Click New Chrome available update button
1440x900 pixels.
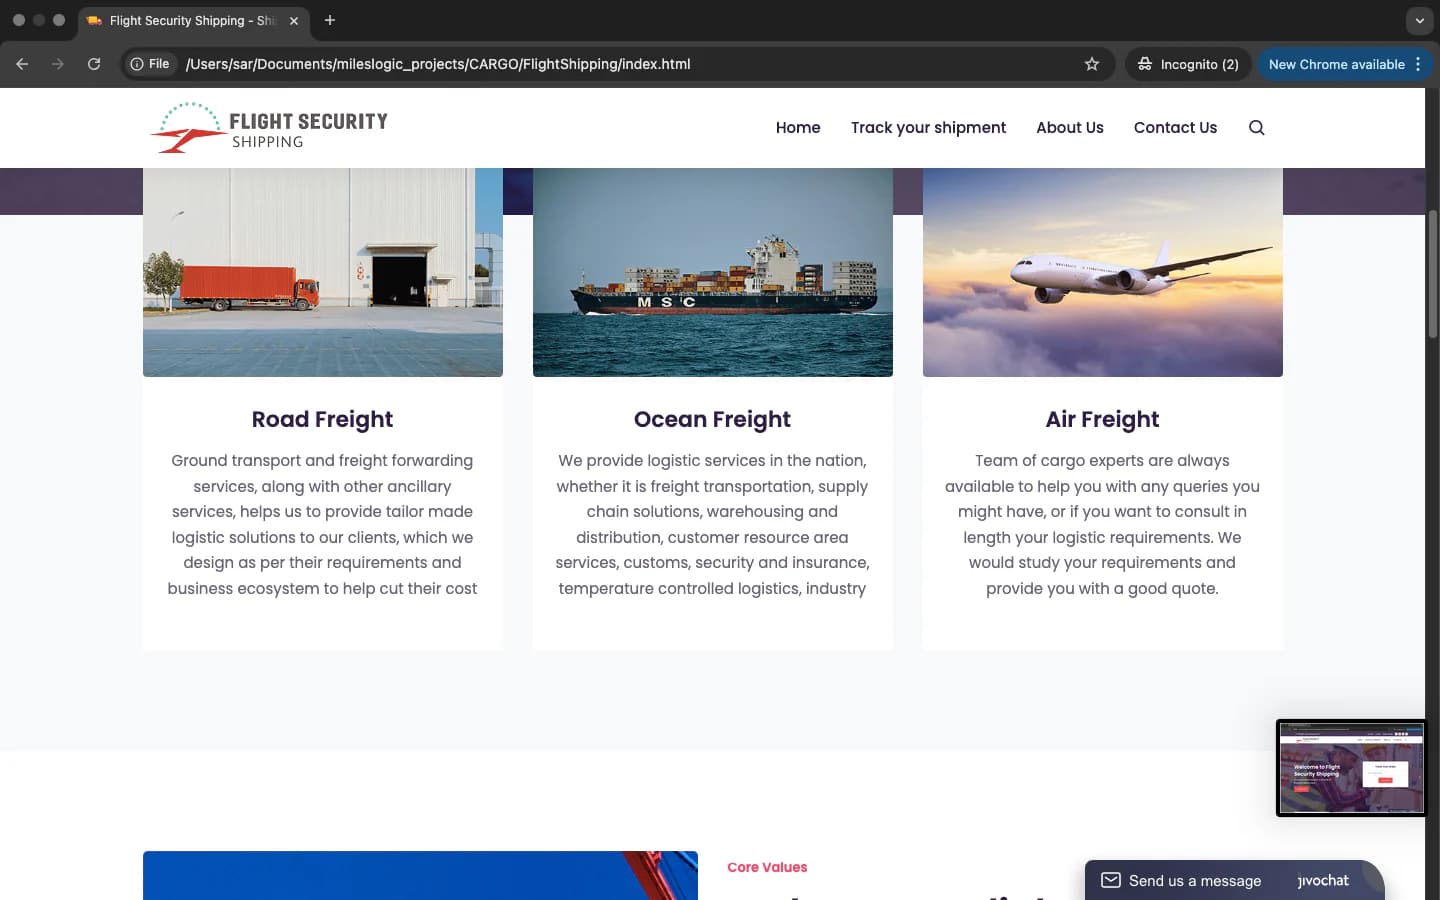1336,64
